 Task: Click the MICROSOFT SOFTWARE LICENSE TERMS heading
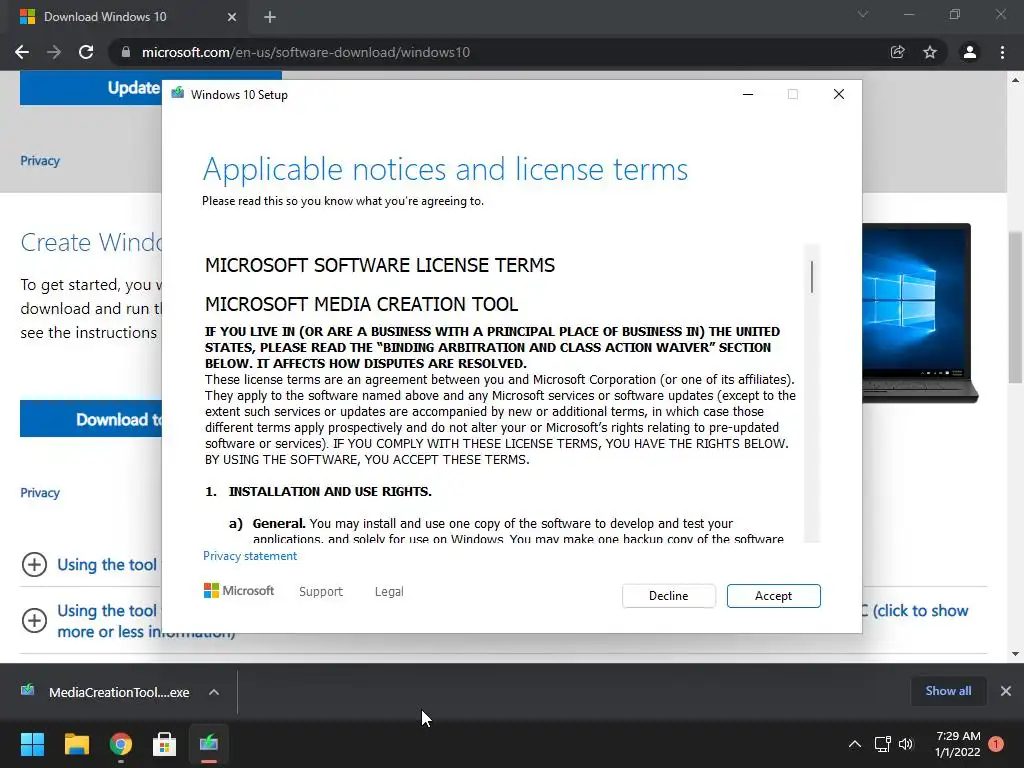pos(379,265)
